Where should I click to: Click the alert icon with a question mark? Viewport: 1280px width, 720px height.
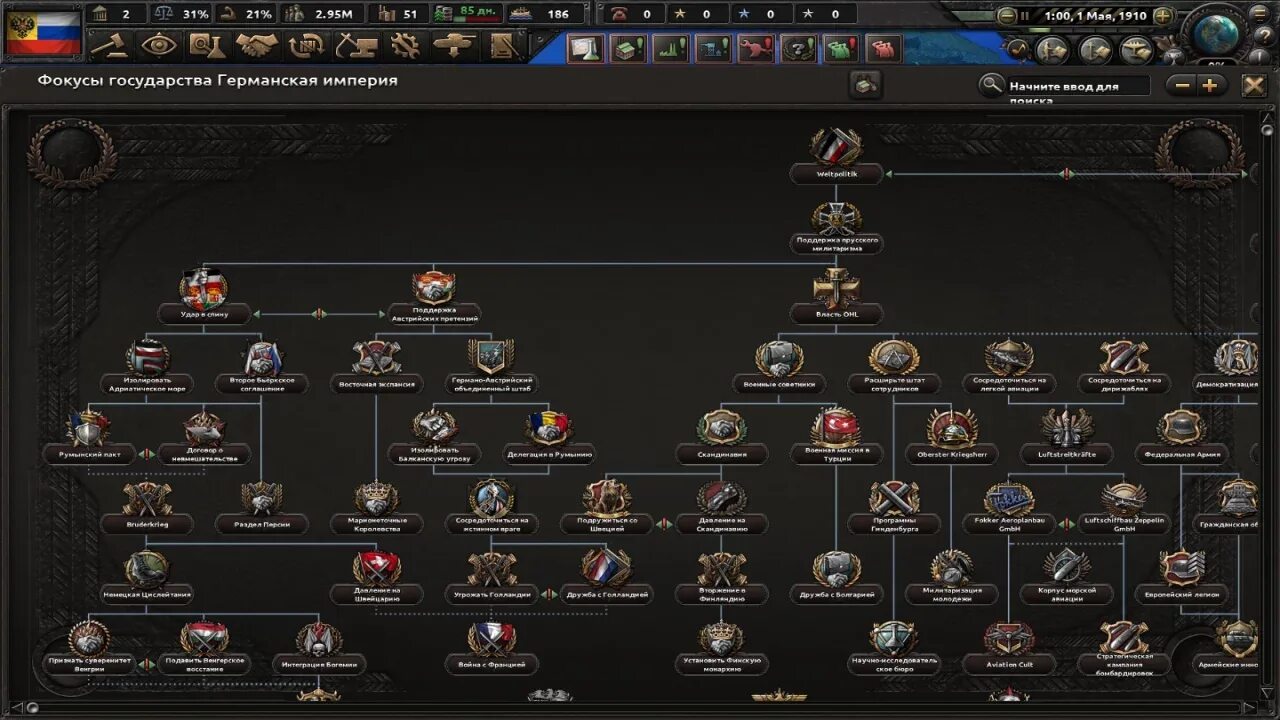click(797, 48)
